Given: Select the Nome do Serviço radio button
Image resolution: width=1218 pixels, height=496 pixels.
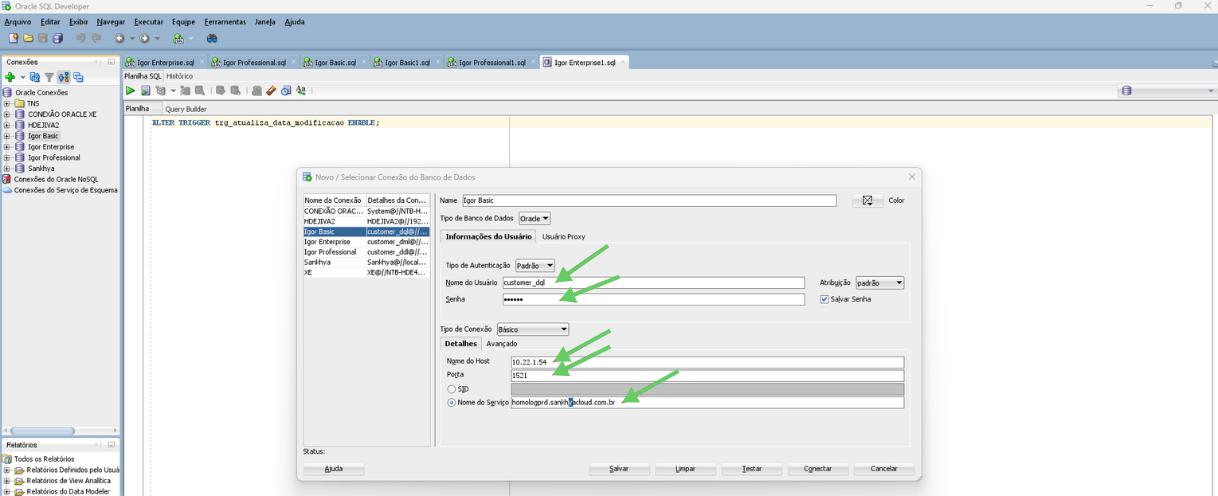Looking at the screenshot, I should point(452,402).
